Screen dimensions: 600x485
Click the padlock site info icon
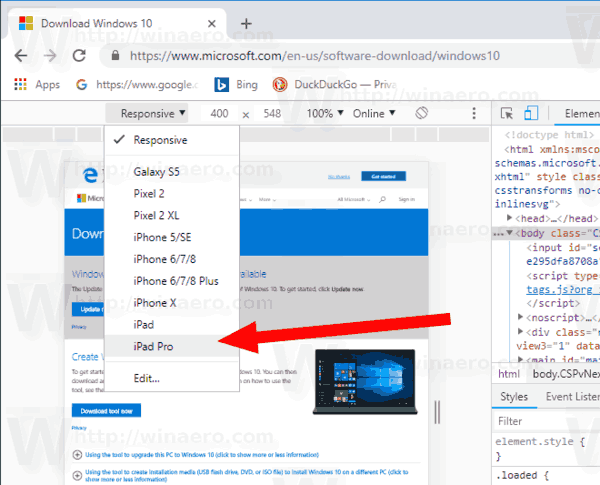coord(115,56)
